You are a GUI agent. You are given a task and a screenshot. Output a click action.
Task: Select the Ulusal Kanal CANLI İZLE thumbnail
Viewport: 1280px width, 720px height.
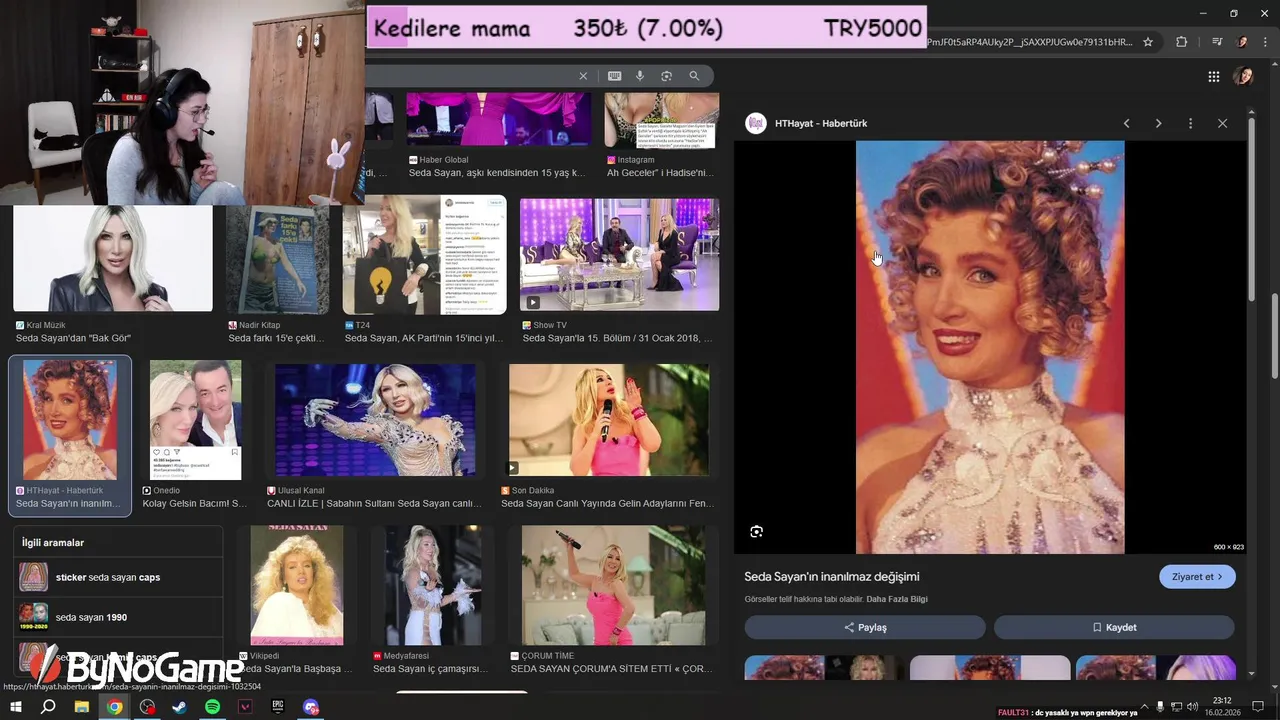point(375,420)
